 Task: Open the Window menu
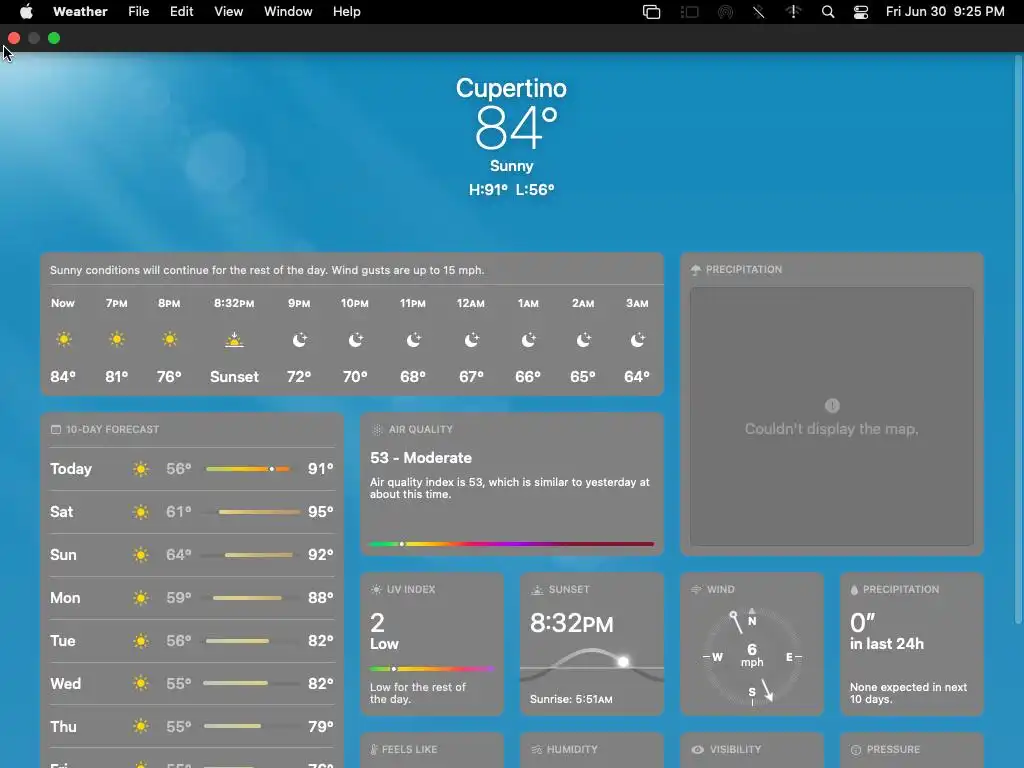288,12
